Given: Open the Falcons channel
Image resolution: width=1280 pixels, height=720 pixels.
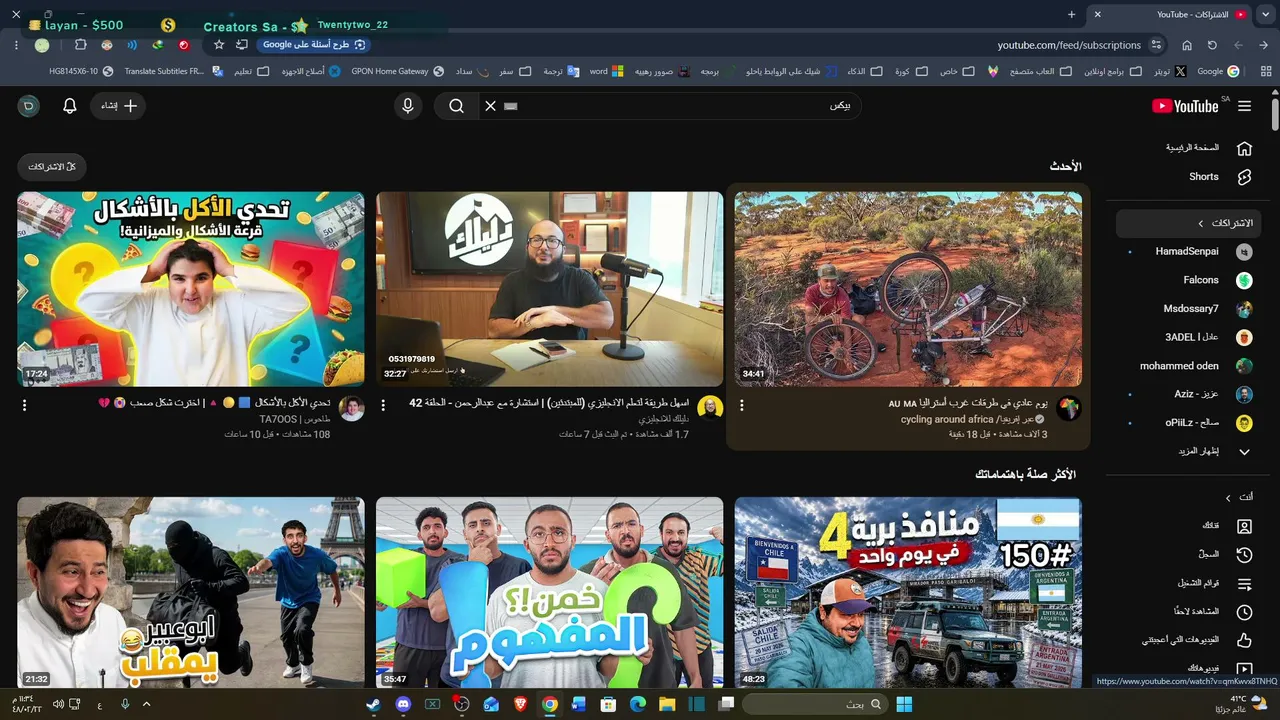Looking at the screenshot, I should click(x=1189, y=280).
